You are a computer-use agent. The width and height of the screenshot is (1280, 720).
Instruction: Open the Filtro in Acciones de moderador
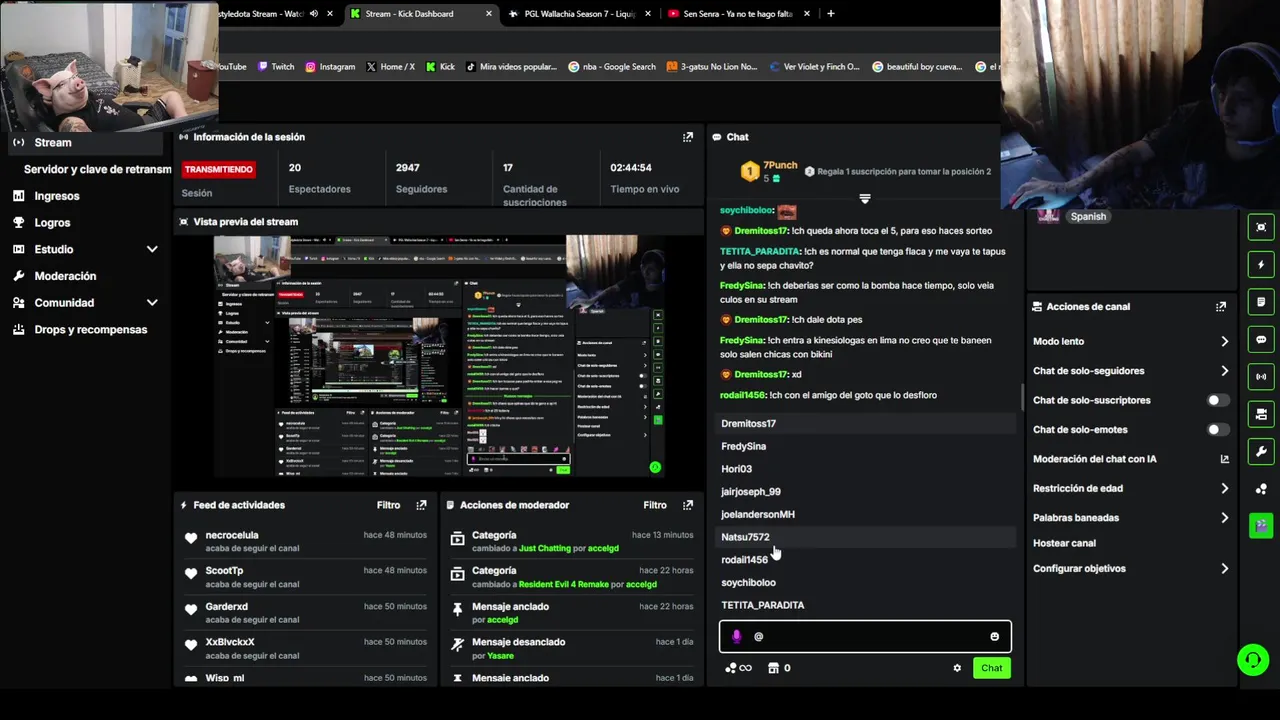click(x=655, y=505)
